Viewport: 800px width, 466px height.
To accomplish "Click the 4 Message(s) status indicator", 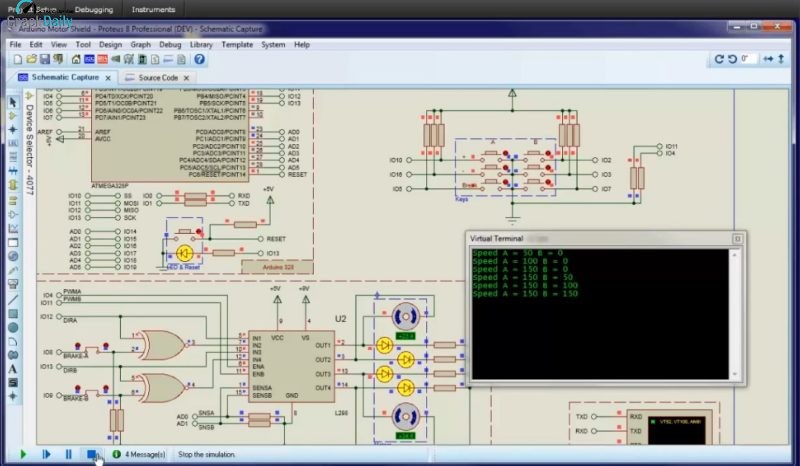I will coord(145,454).
